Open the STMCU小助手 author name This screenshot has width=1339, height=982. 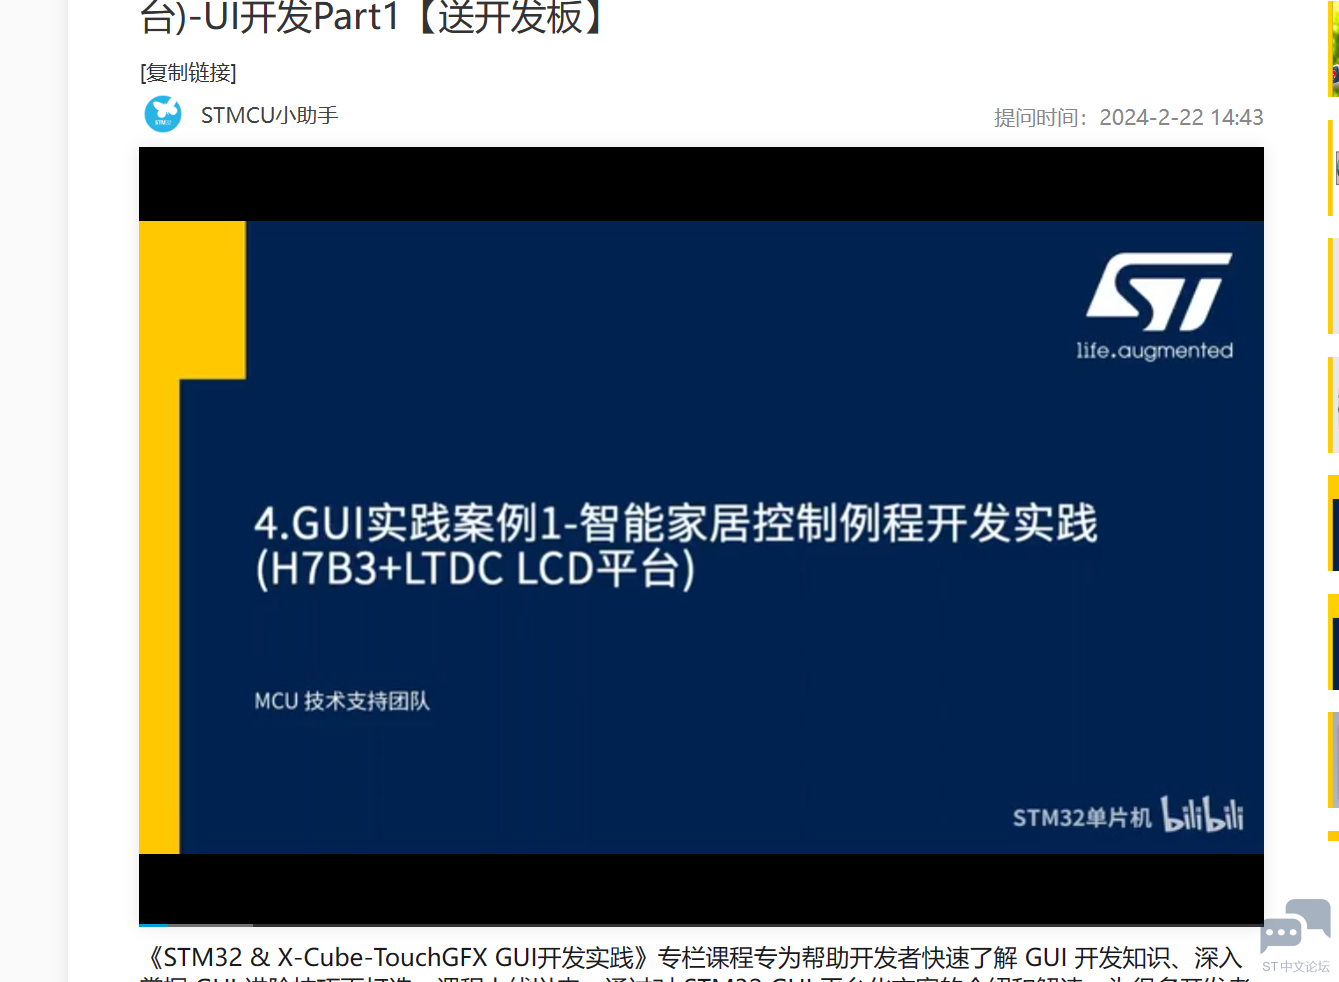coord(270,115)
